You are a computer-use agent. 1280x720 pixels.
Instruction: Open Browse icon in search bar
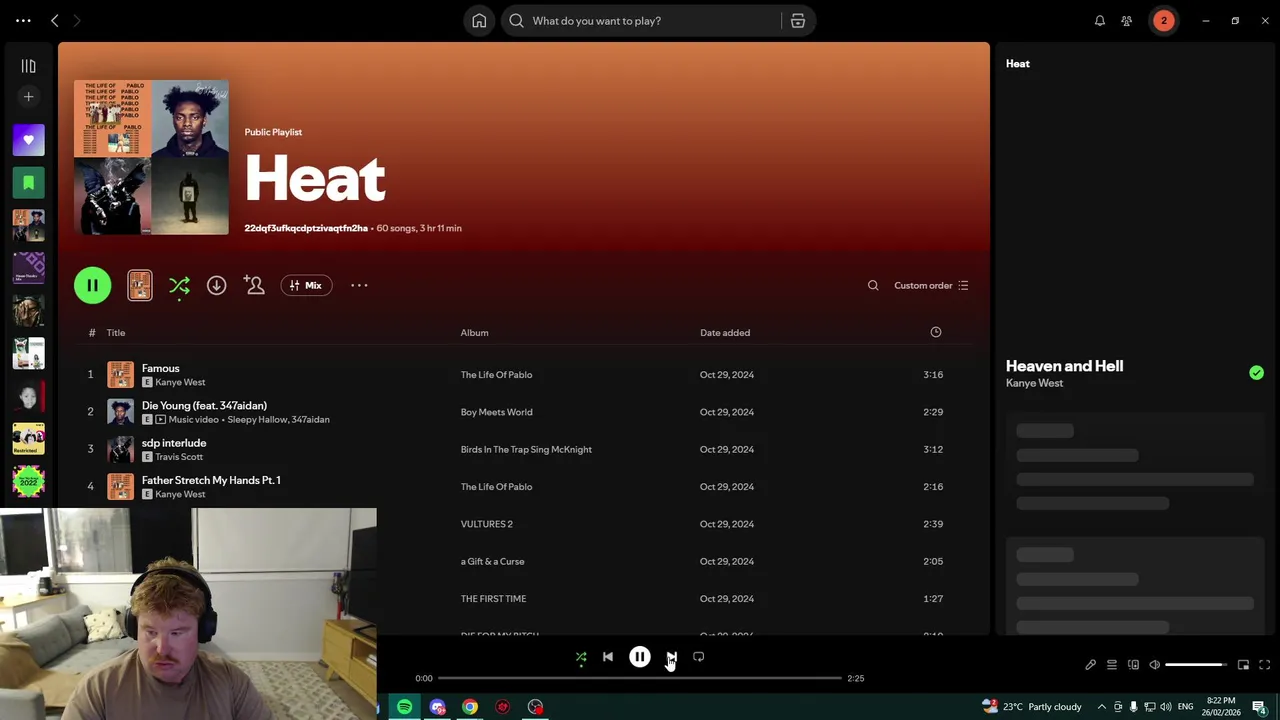point(798,21)
